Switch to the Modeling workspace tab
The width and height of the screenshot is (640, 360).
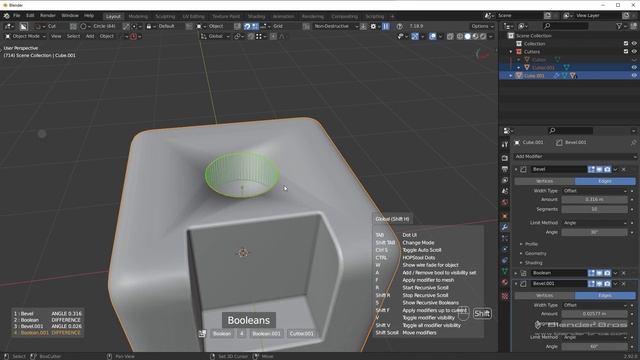point(138,17)
